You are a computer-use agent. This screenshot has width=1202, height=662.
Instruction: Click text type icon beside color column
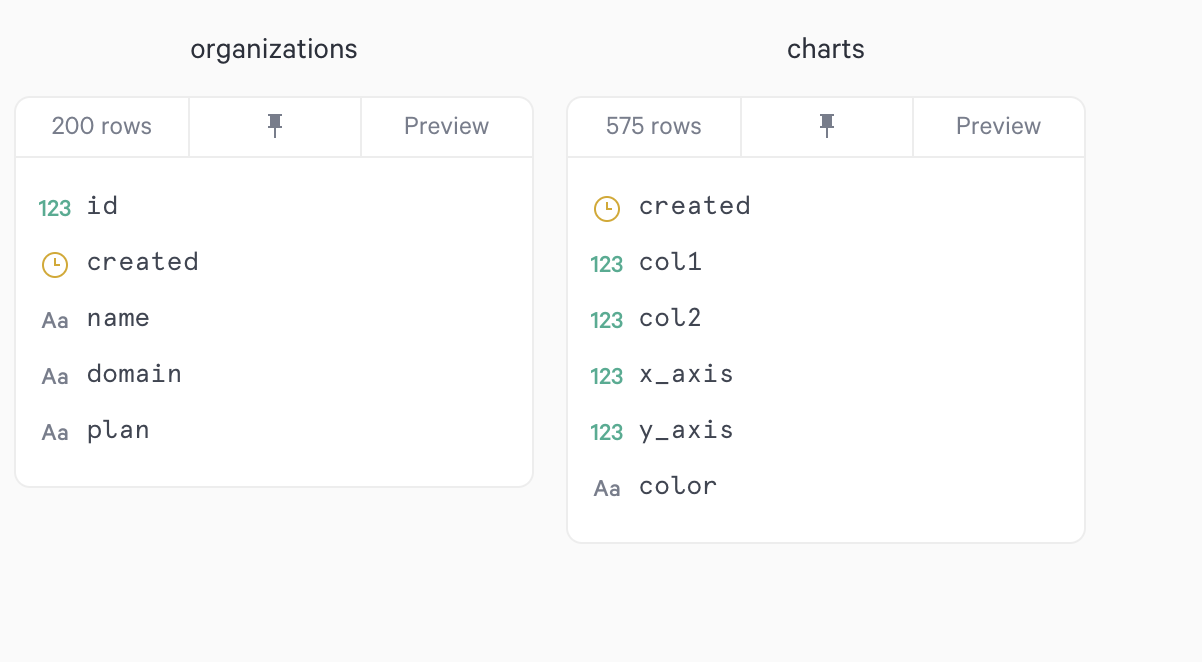(607, 488)
